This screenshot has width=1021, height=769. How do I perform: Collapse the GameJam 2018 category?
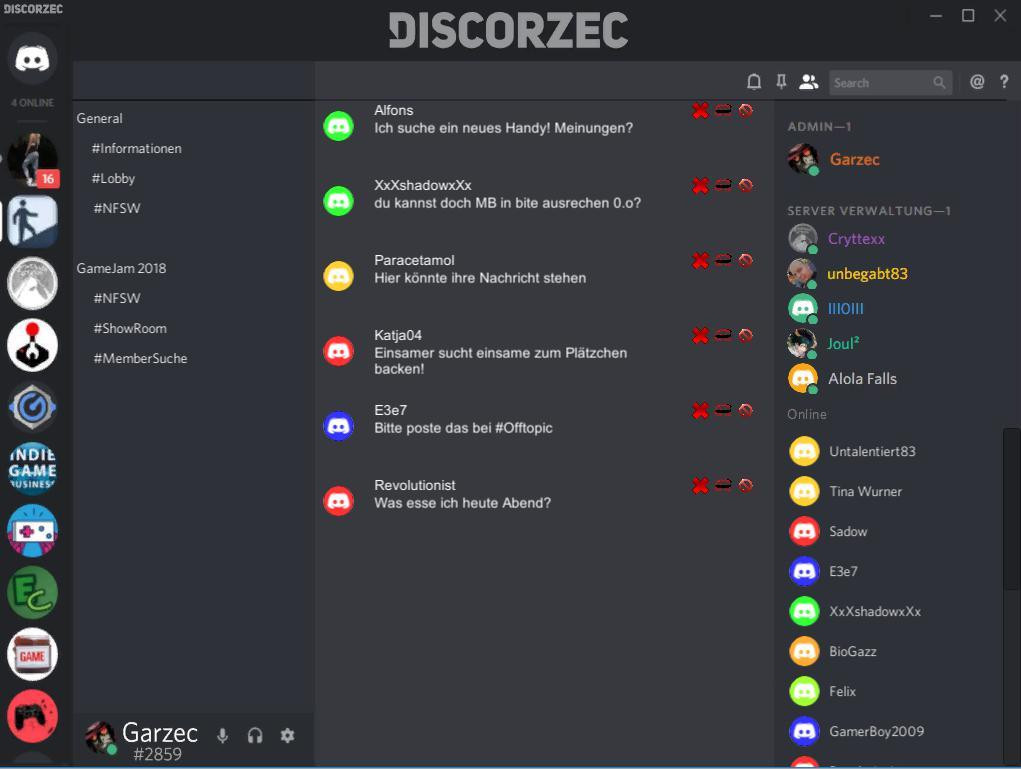pyautogui.click(x=121, y=268)
